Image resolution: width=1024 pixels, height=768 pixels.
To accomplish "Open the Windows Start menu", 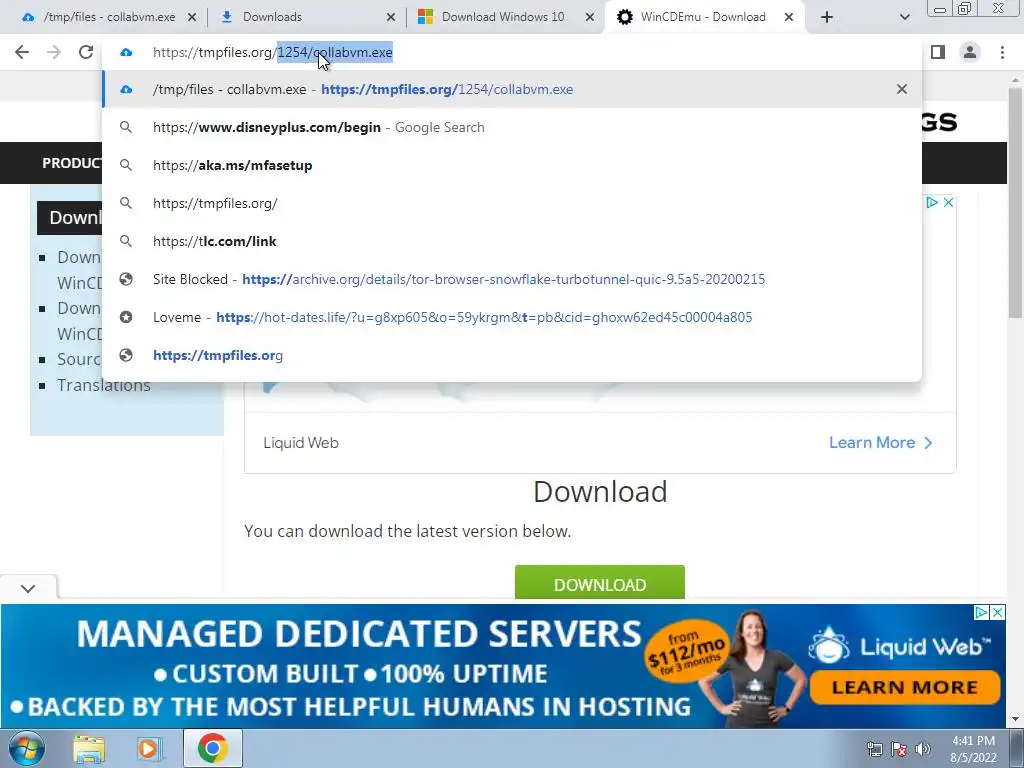I will coord(26,748).
